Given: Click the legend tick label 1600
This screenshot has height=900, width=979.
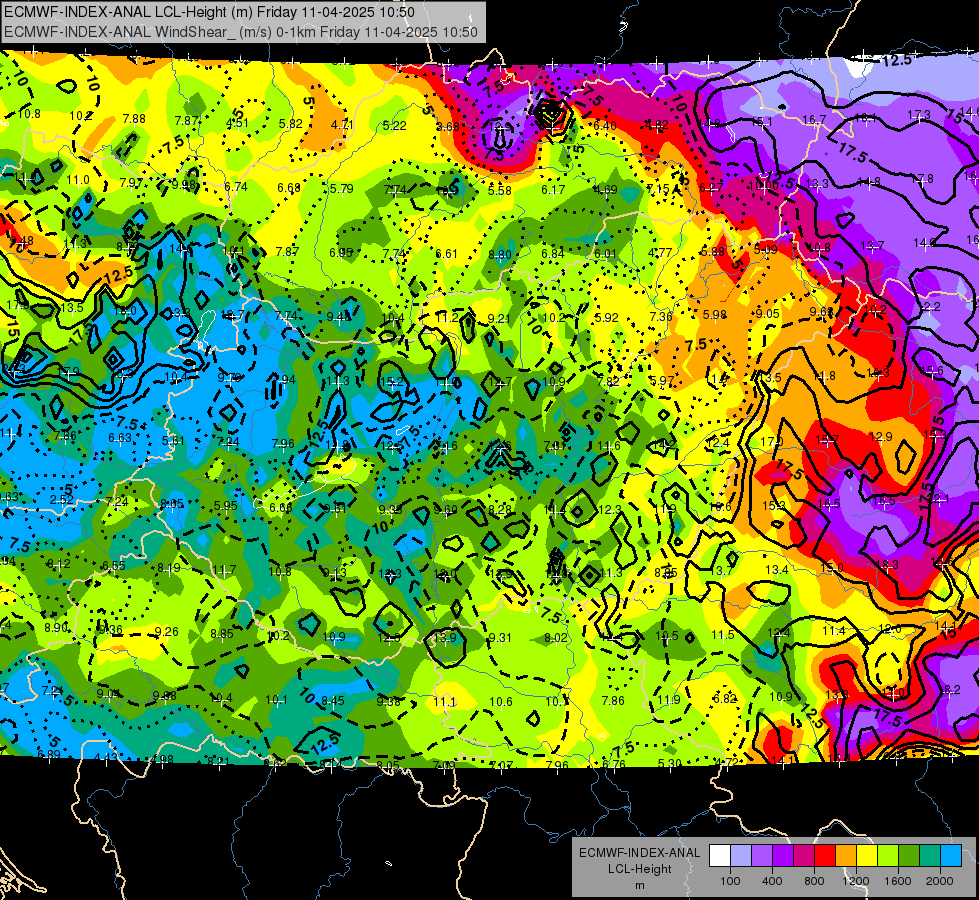Looking at the screenshot, I should coord(898,881).
